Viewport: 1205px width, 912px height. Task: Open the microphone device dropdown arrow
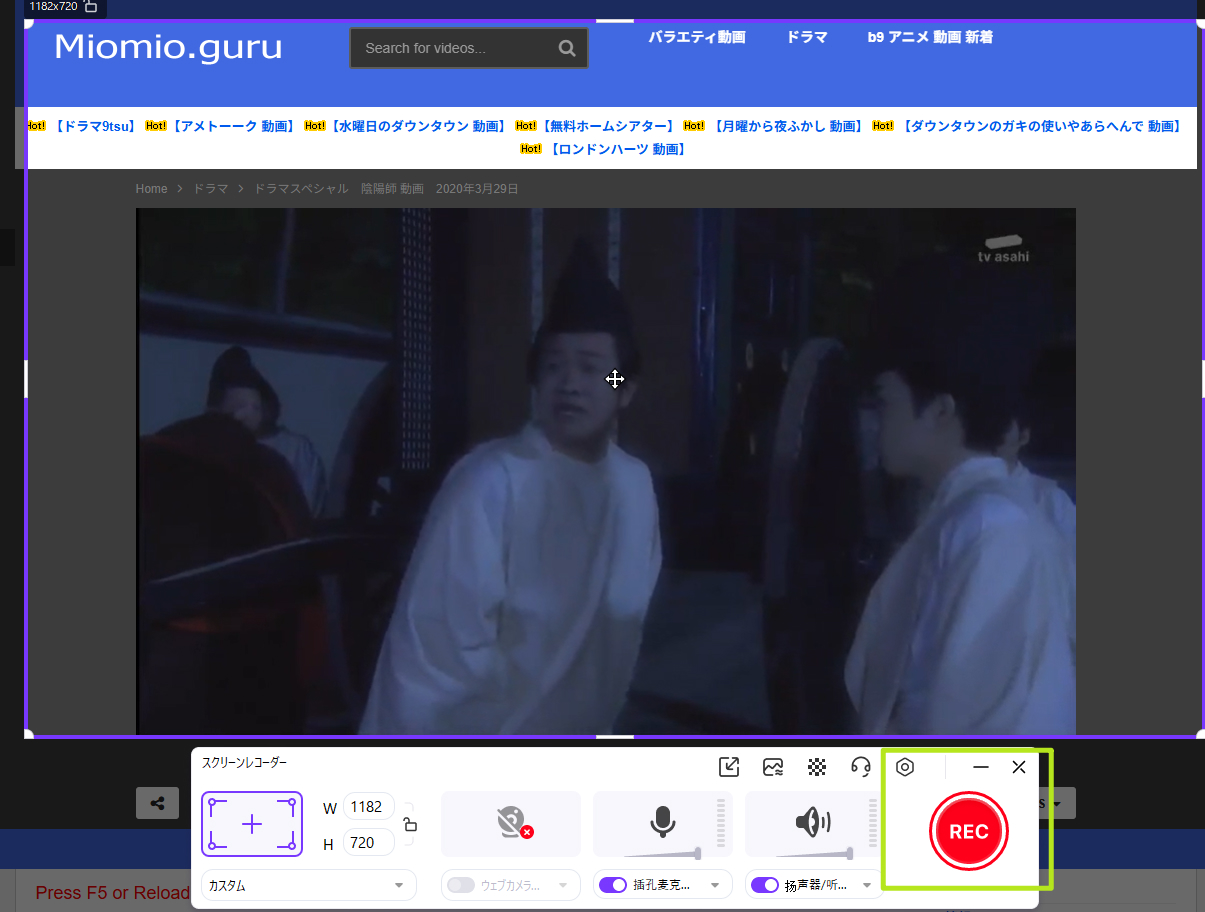click(x=715, y=885)
